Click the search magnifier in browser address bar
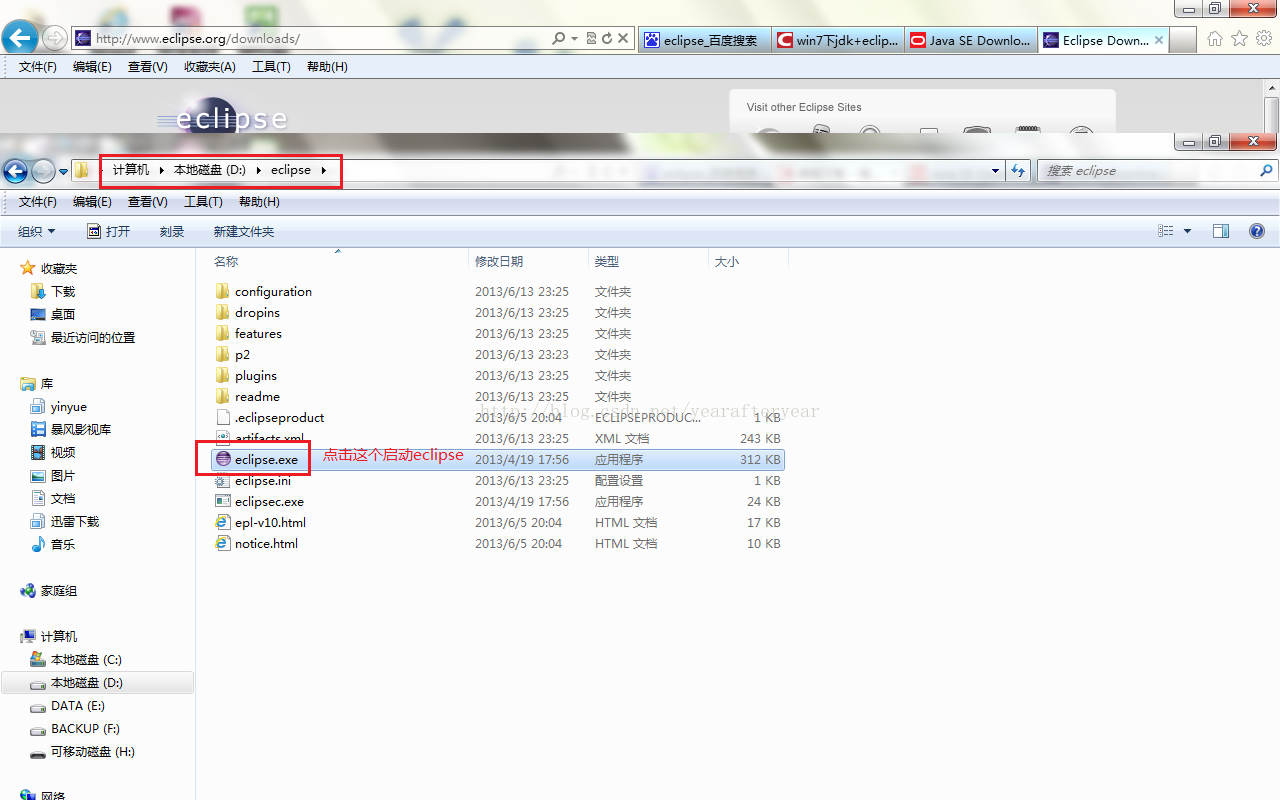Image resolution: width=1280 pixels, height=800 pixels. (559, 39)
